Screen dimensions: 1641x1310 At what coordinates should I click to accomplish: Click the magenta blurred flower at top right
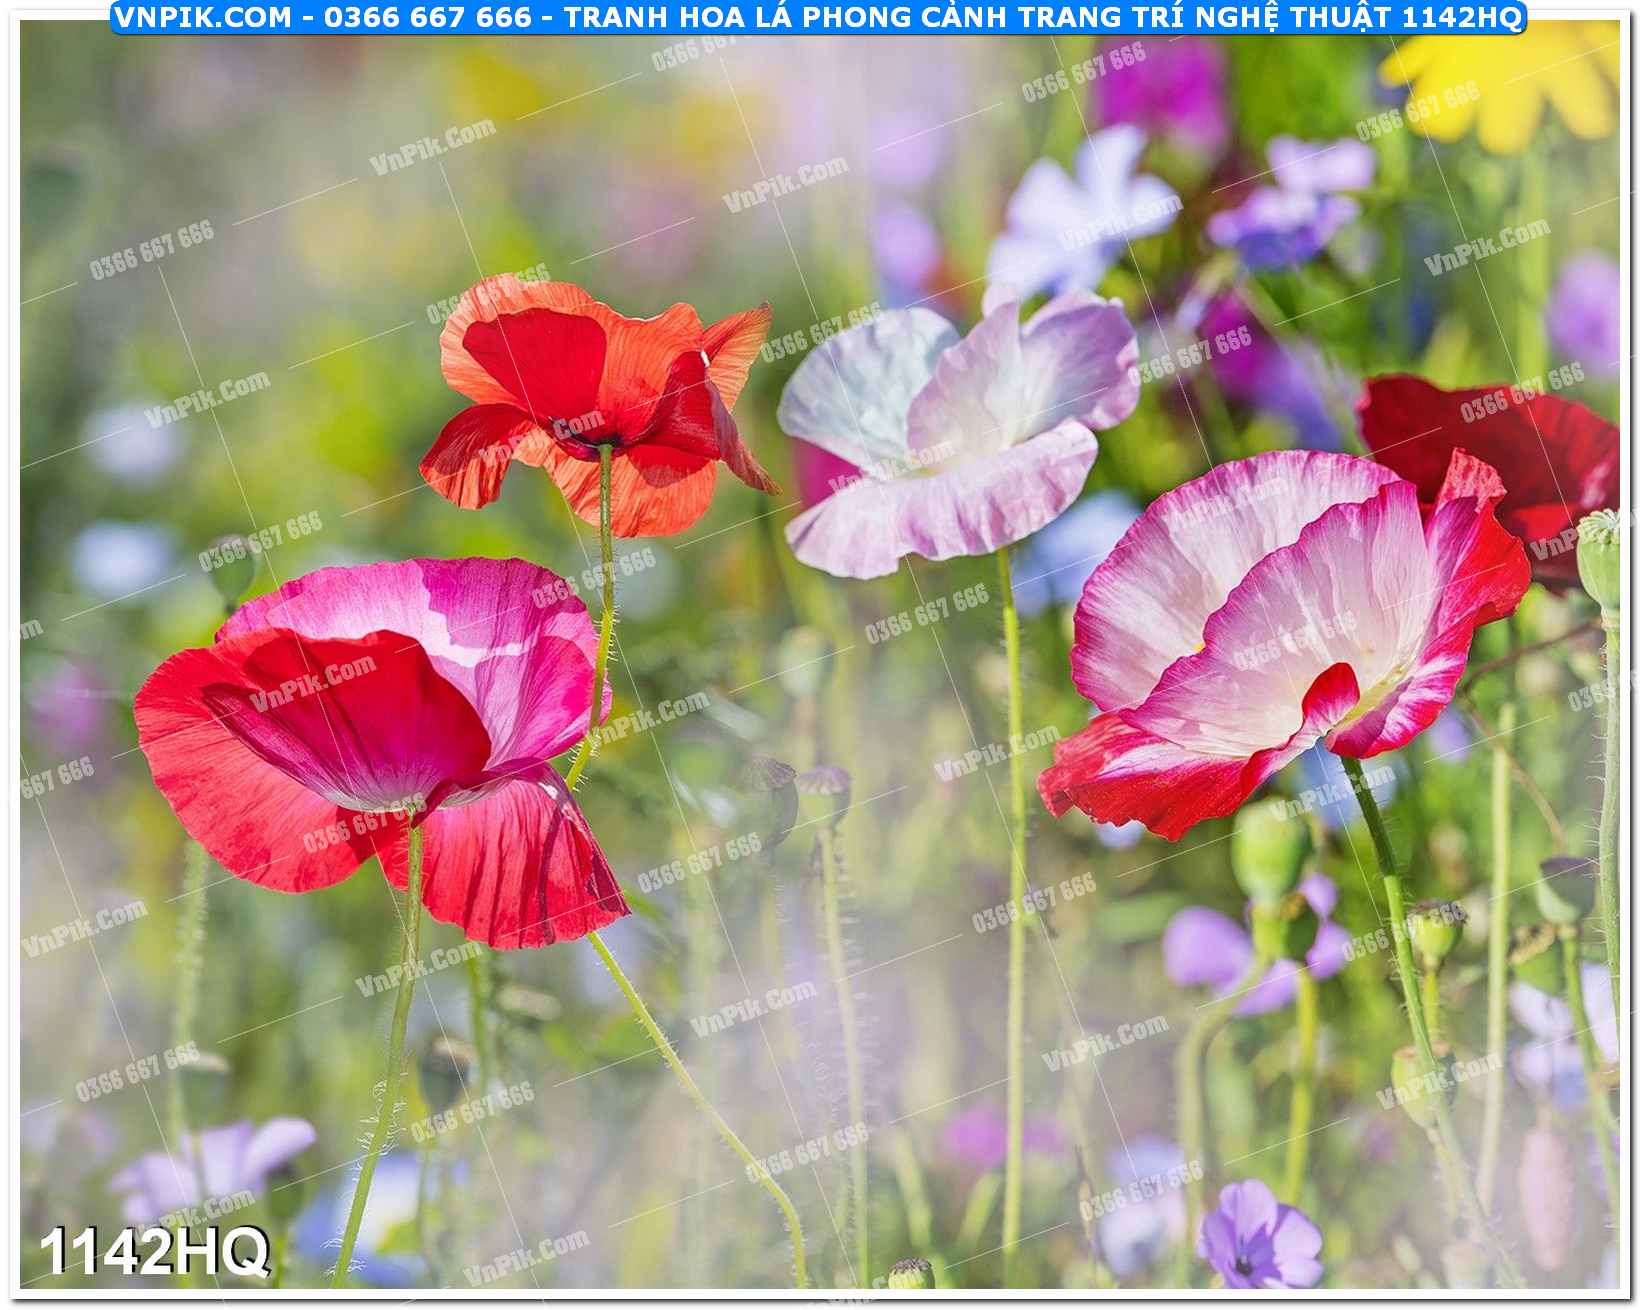pos(1160,90)
